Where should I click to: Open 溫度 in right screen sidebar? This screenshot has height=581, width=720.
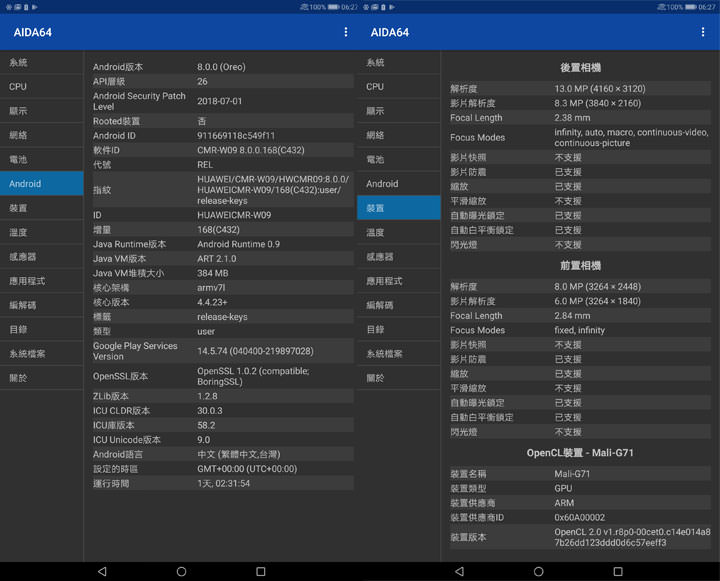399,232
